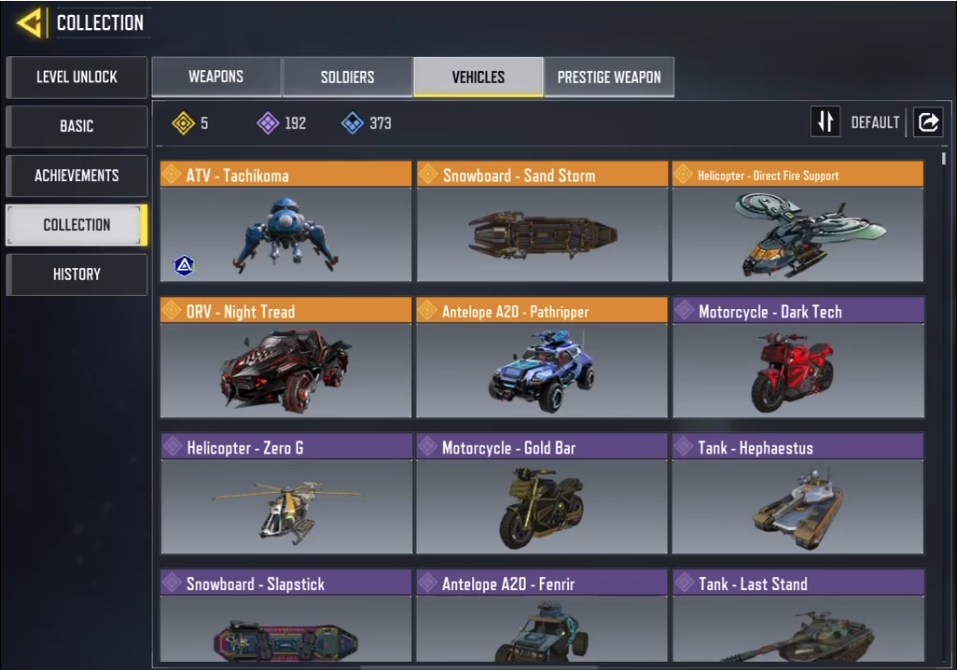
Task: Switch to the Weapons tab
Action: coord(216,77)
